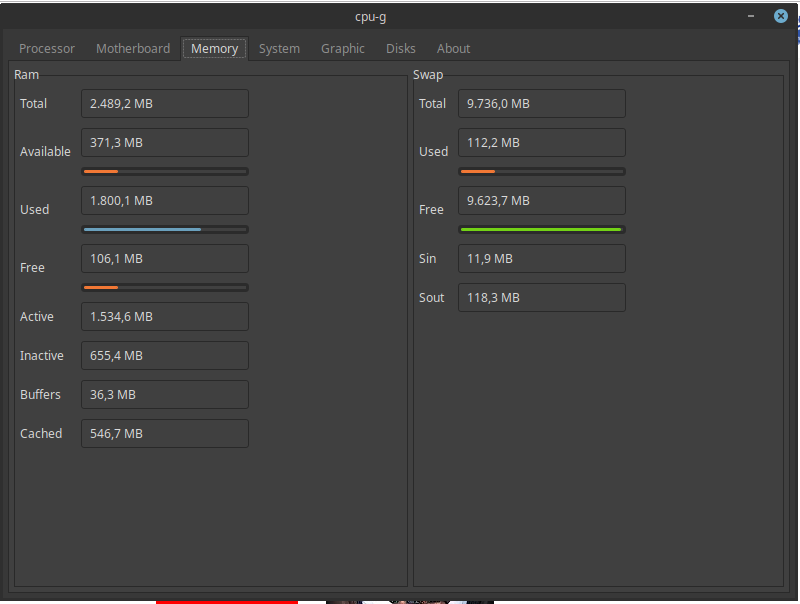Click the Swap Free green progress bar
This screenshot has width=800, height=604.
coord(542,230)
